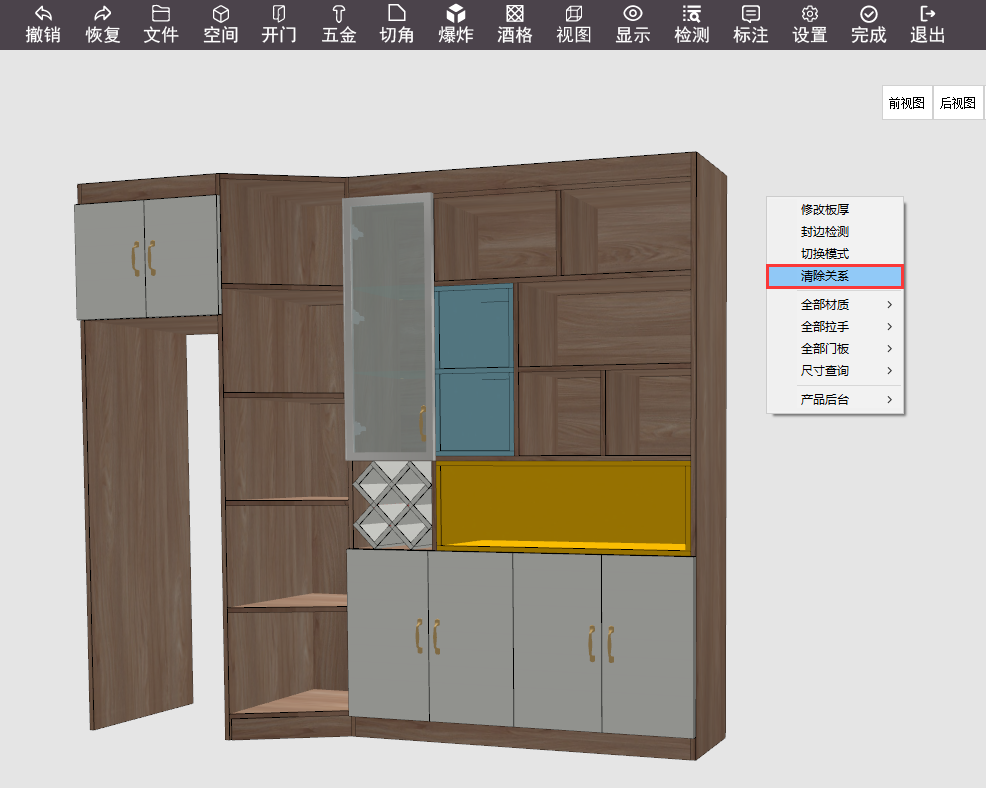Activate the 爆炸 explode view
Image resolution: width=986 pixels, height=788 pixels.
456,25
